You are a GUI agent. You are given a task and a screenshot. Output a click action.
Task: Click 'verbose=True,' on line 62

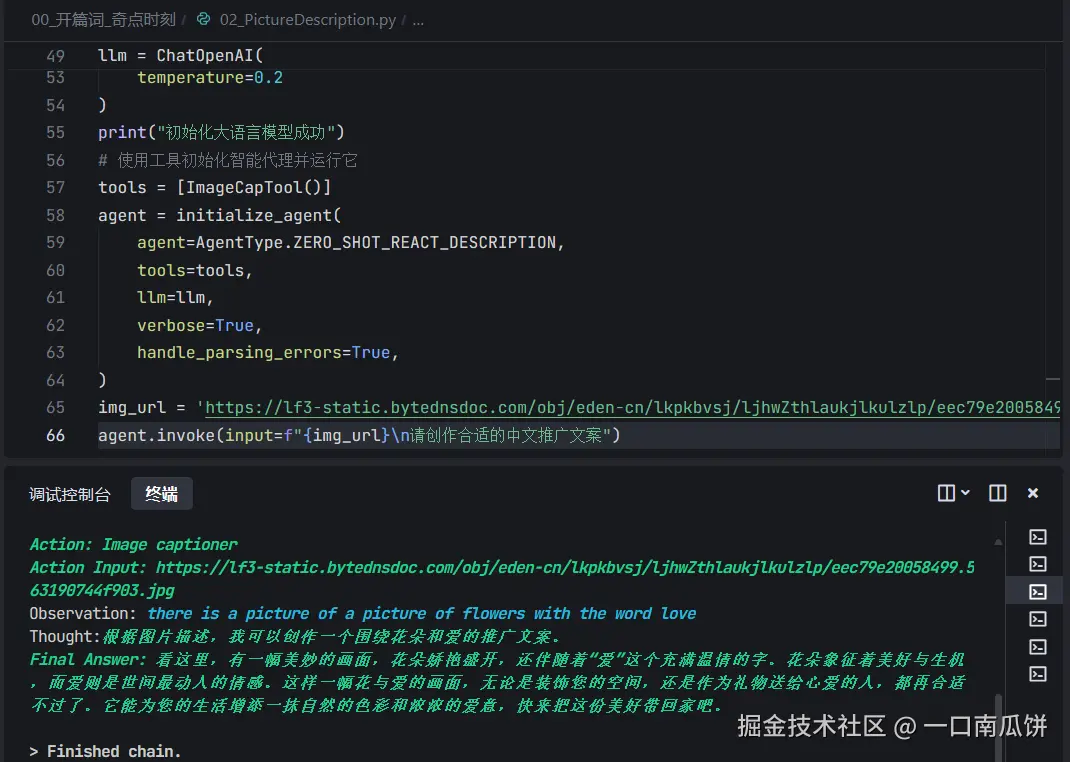pyautogui.click(x=199, y=325)
